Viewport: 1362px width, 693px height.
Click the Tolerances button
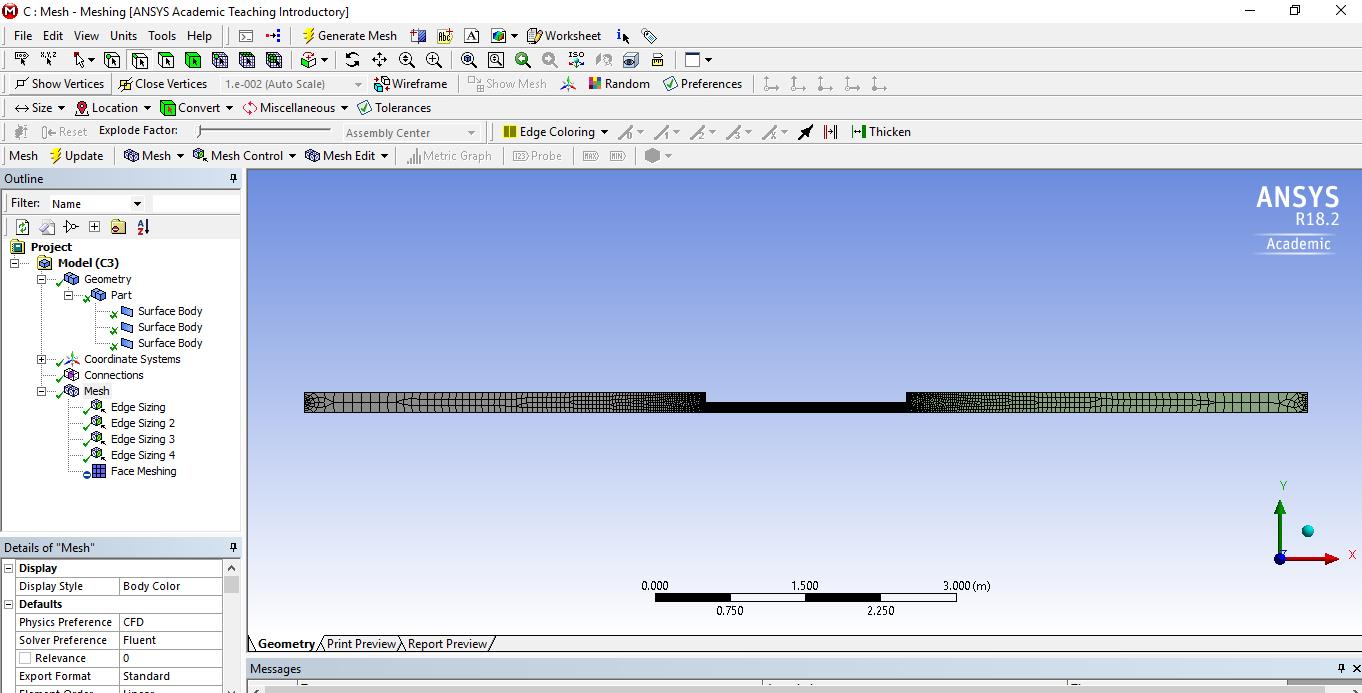pos(394,108)
